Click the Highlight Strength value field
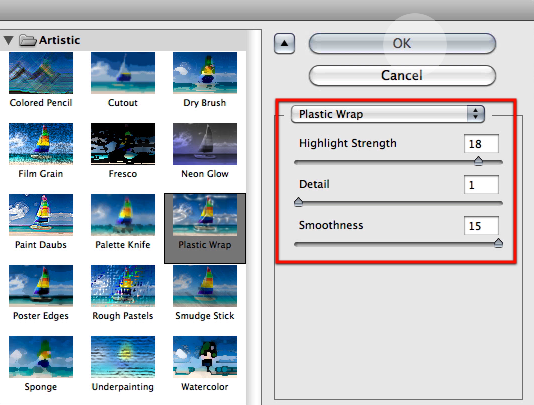Viewport: 534px width, 405px height. click(481, 143)
